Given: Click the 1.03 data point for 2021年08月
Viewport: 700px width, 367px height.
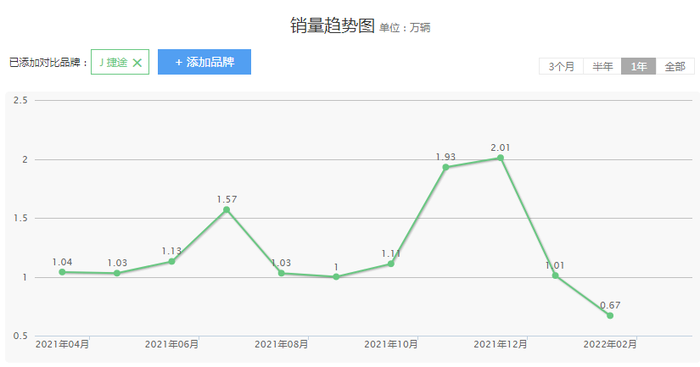Looking at the screenshot, I should (281, 273).
